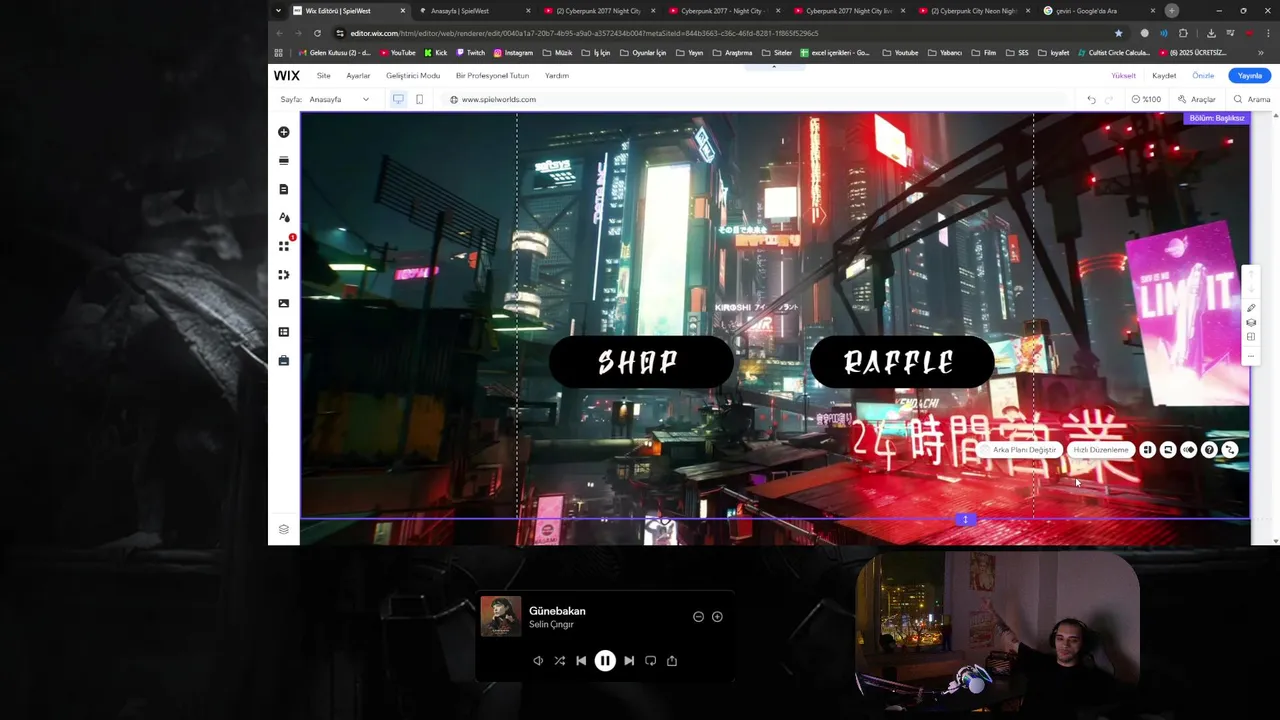Bookmark this page with star icon
Image resolution: width=1280 pixels, height=720 pixels.
click(x=1118, y=33)
